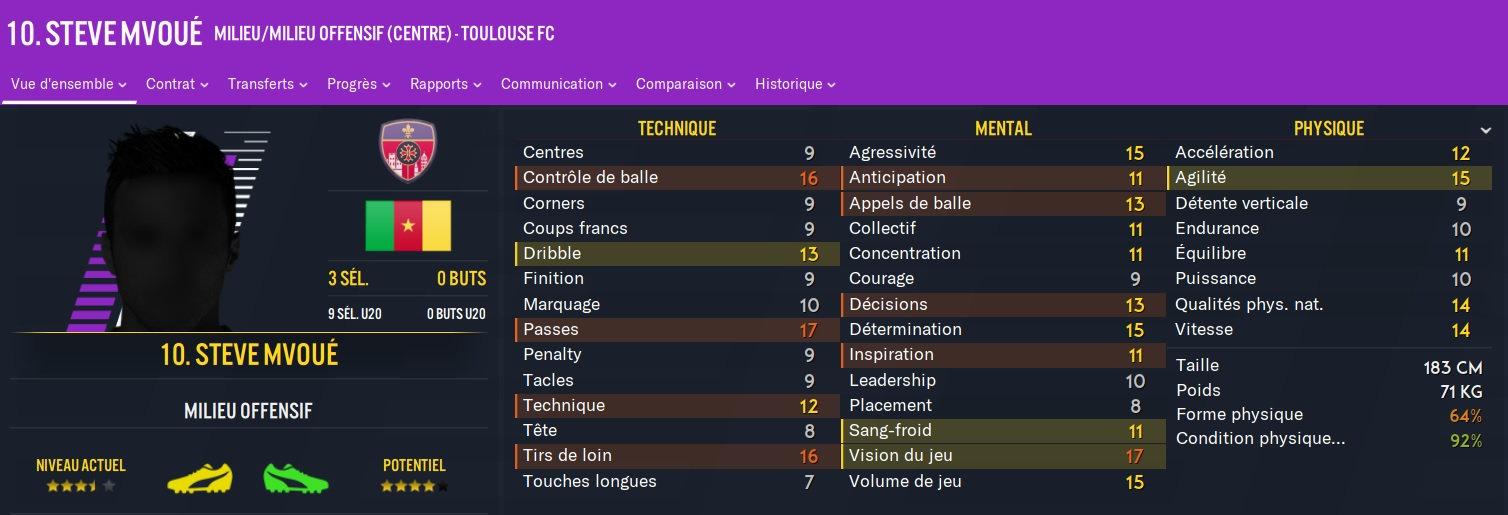Click the potential ability star rating
The image size is (1508, 515).
coord(414,487)
